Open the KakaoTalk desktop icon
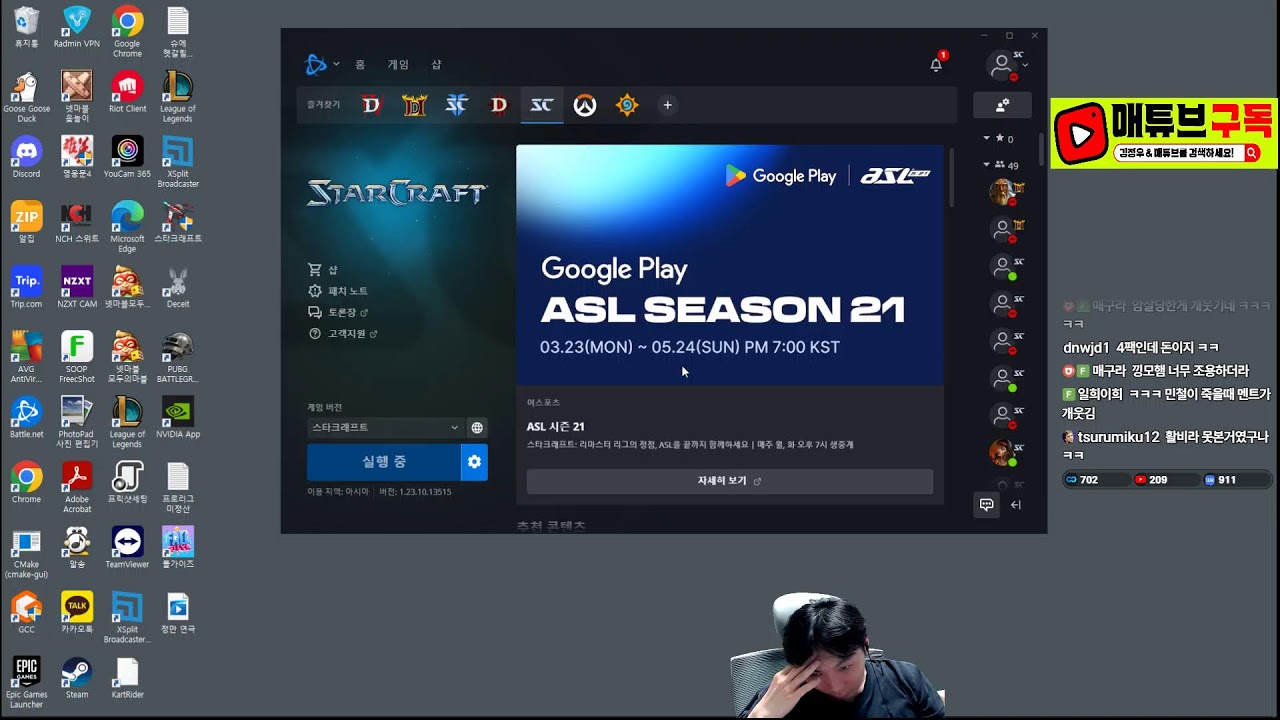 click(77, 613)
